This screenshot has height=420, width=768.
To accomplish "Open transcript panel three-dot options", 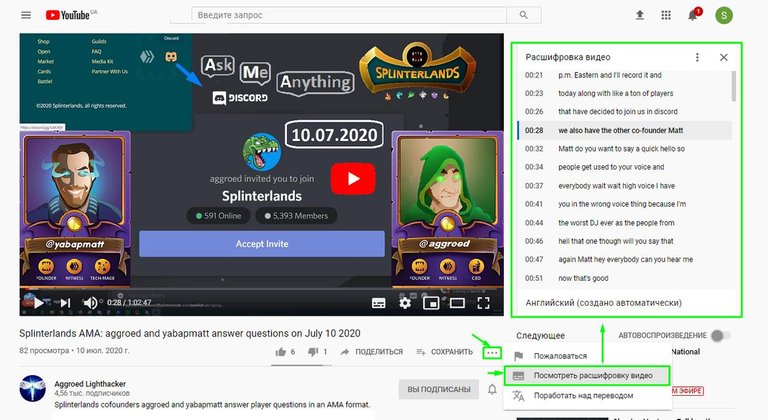I will pyautogui.click(x=697, y=57).
